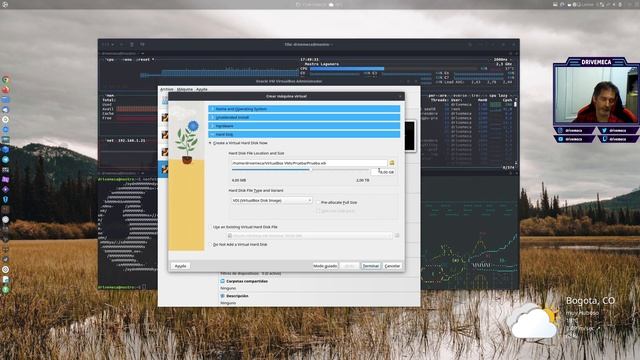Click Descripción section header in VirtualBox

237,296
